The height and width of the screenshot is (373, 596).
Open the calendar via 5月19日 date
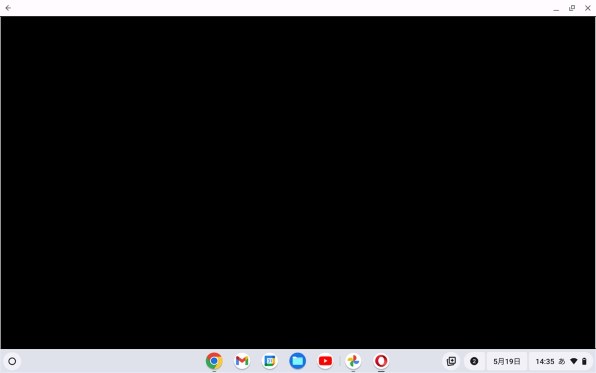tap(507, 361)
